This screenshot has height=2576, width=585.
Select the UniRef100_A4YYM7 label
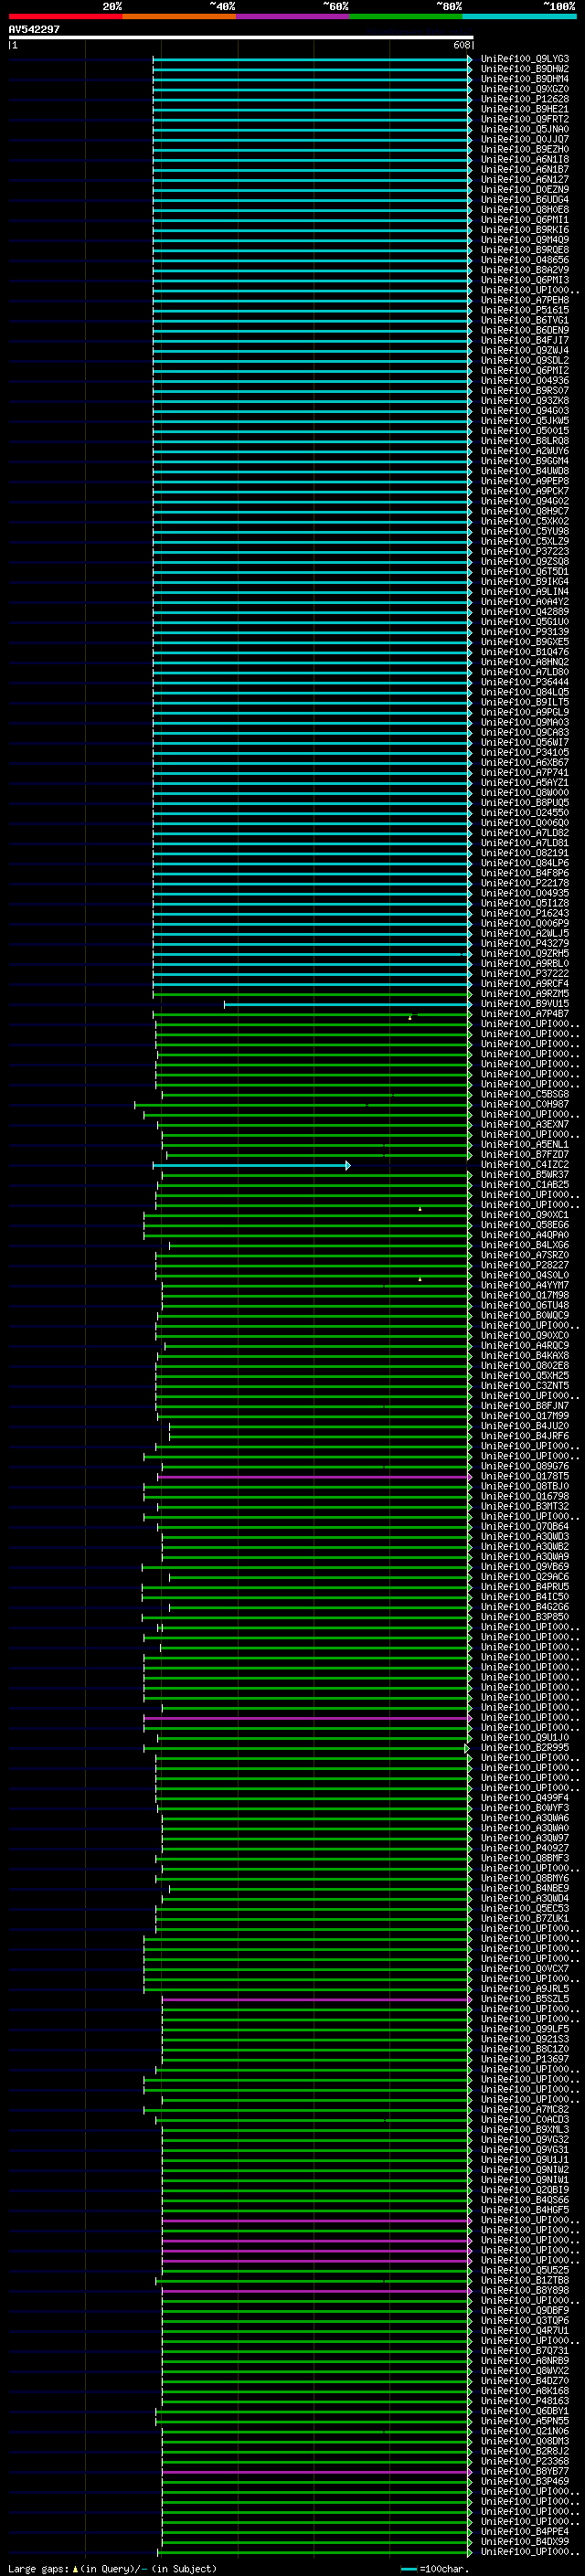click(524, 1285)
